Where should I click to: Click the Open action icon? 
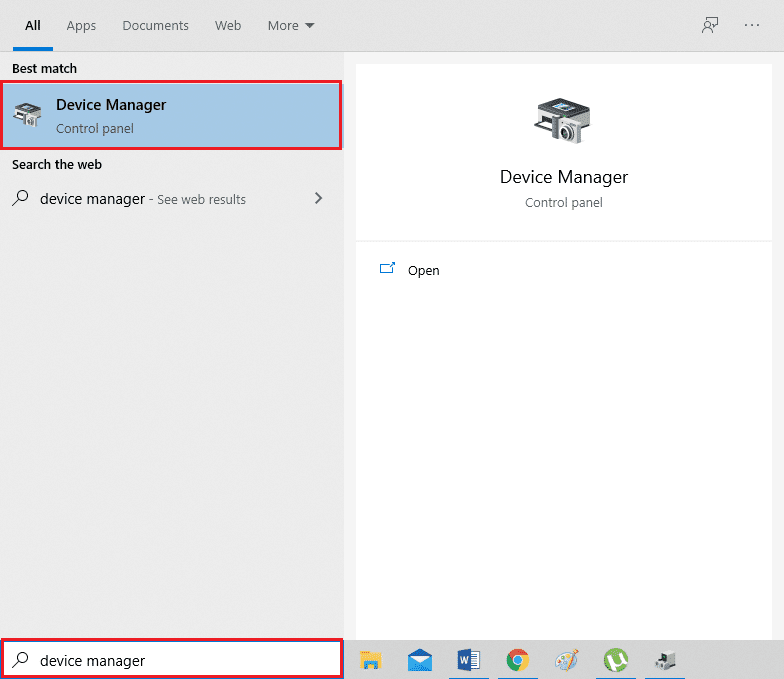point(387,269)
